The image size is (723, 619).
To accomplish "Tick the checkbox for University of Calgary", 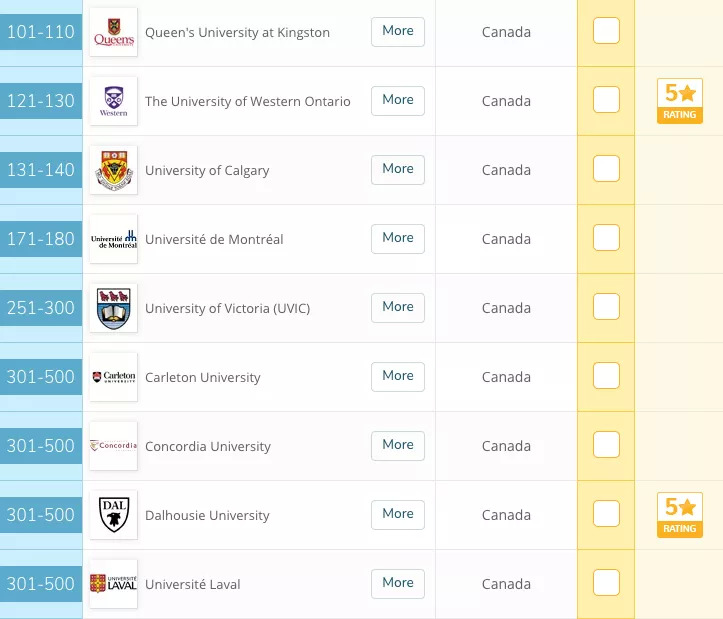I will 606,170.
